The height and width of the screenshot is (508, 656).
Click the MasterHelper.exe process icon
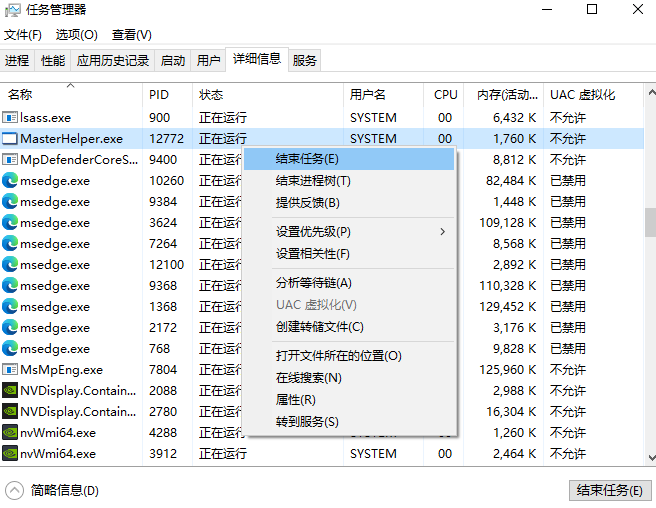(x=10, y=139)
